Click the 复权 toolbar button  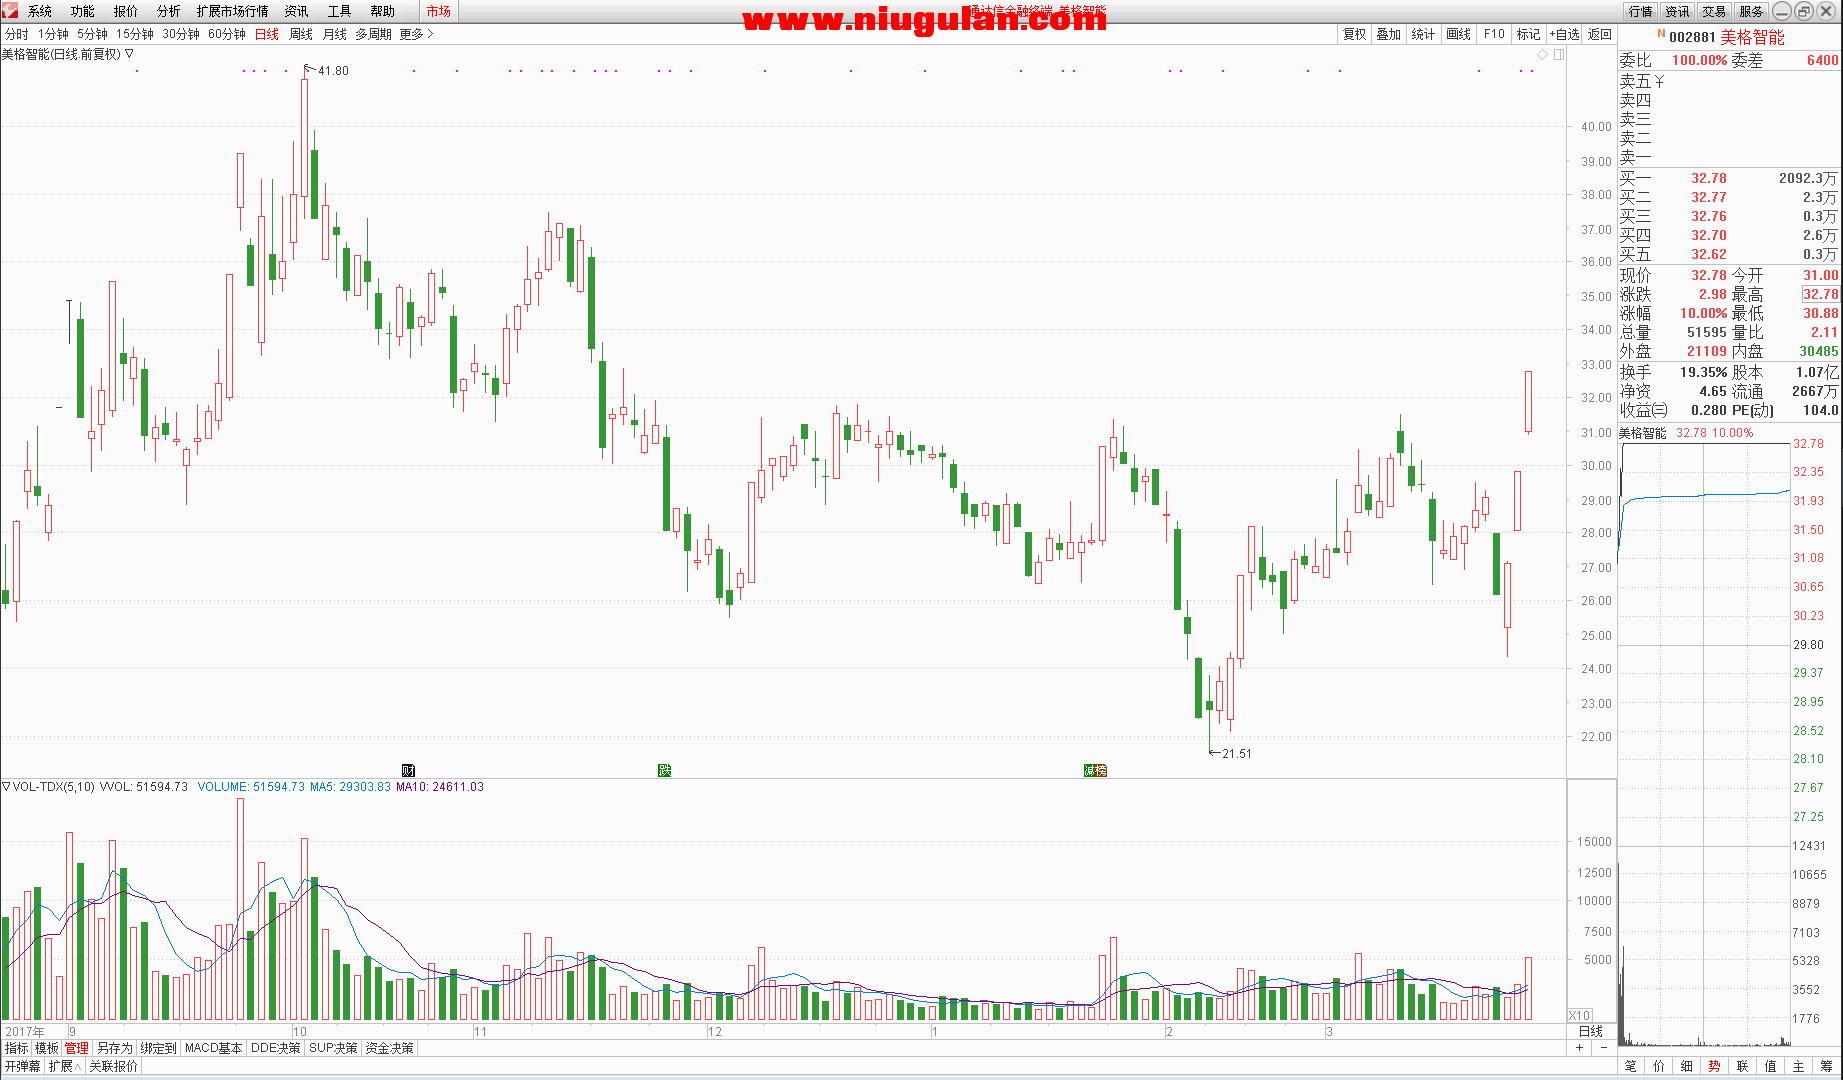[1354, 34]
